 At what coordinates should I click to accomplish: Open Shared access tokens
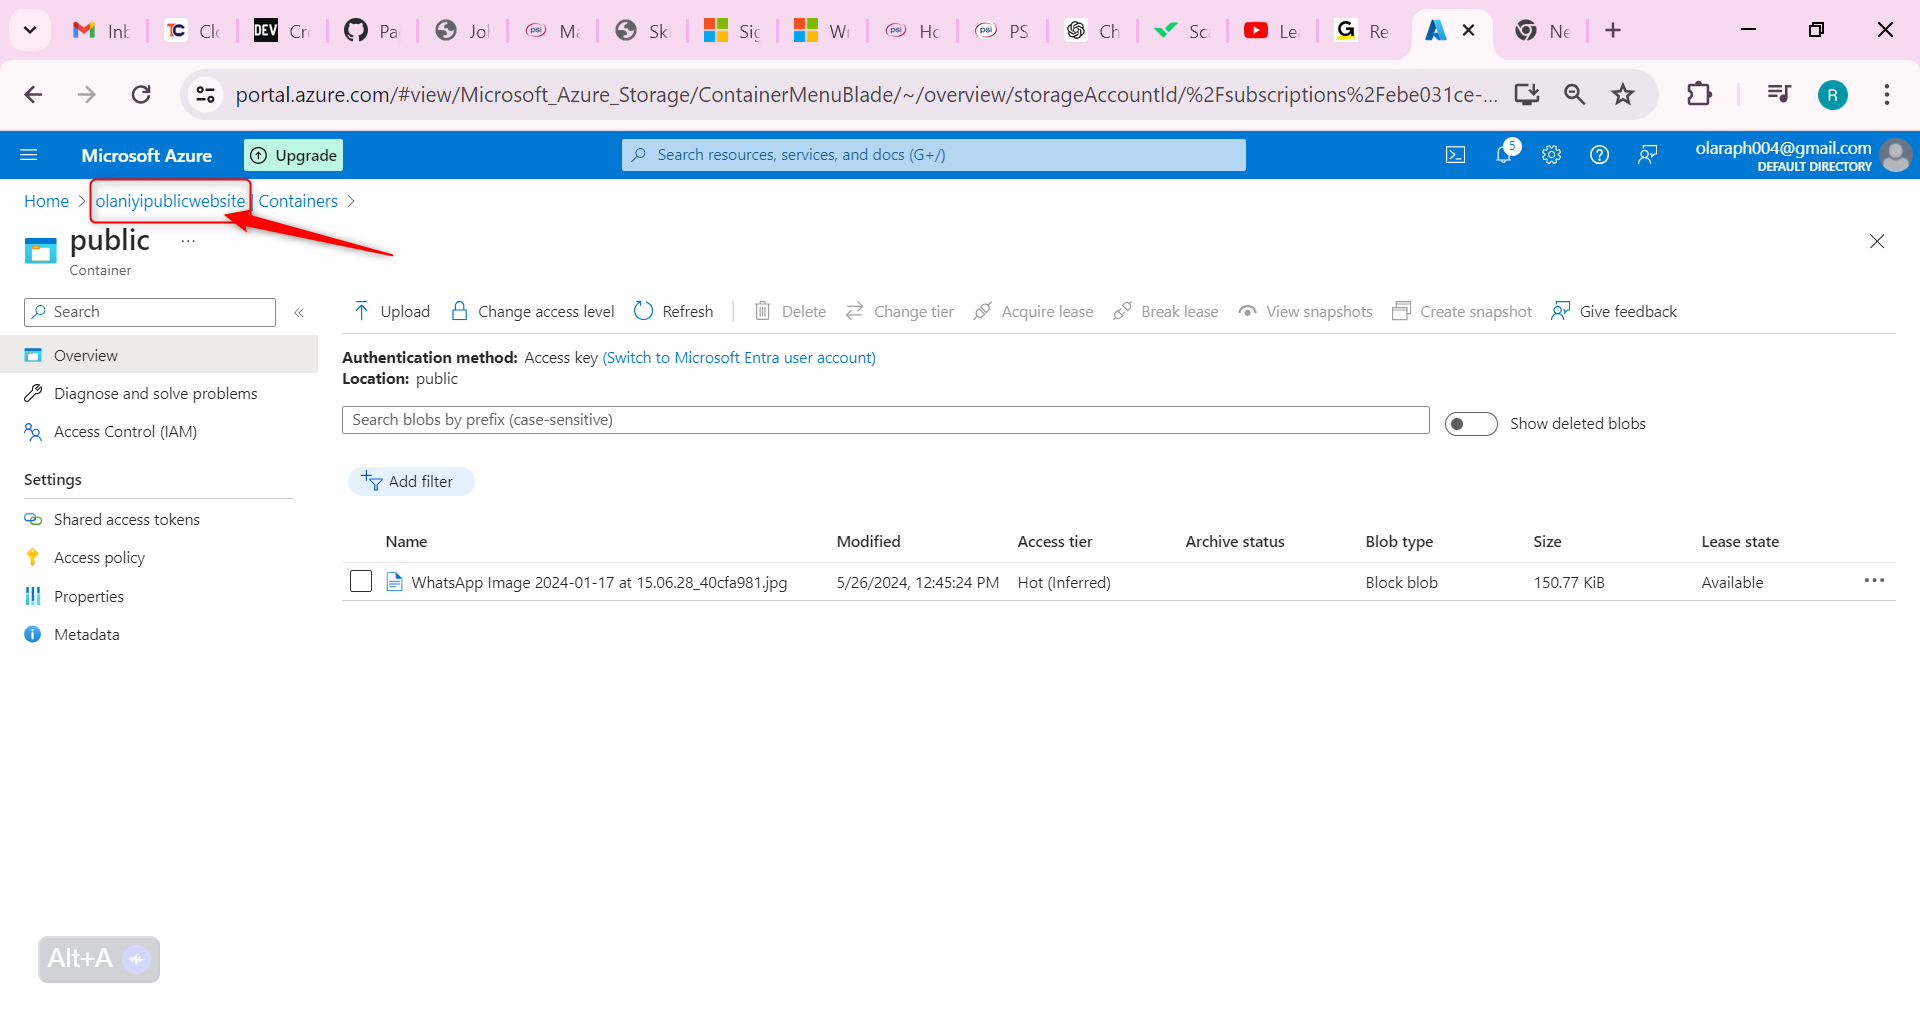click(126, 519)
